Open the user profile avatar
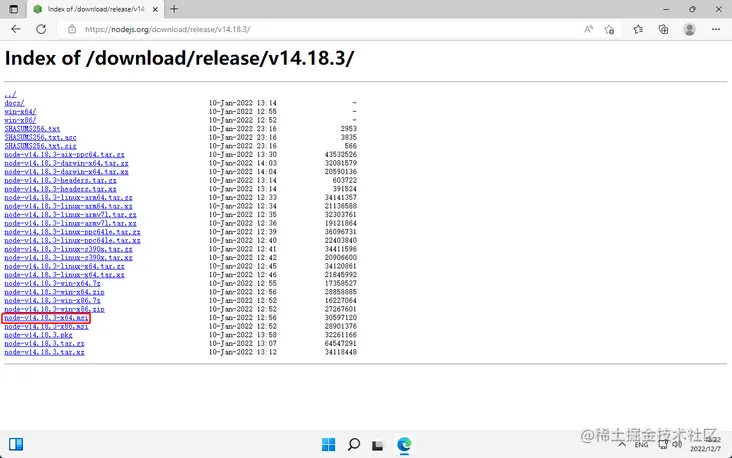Screen dimensions: 732x458 coord(690,29)
